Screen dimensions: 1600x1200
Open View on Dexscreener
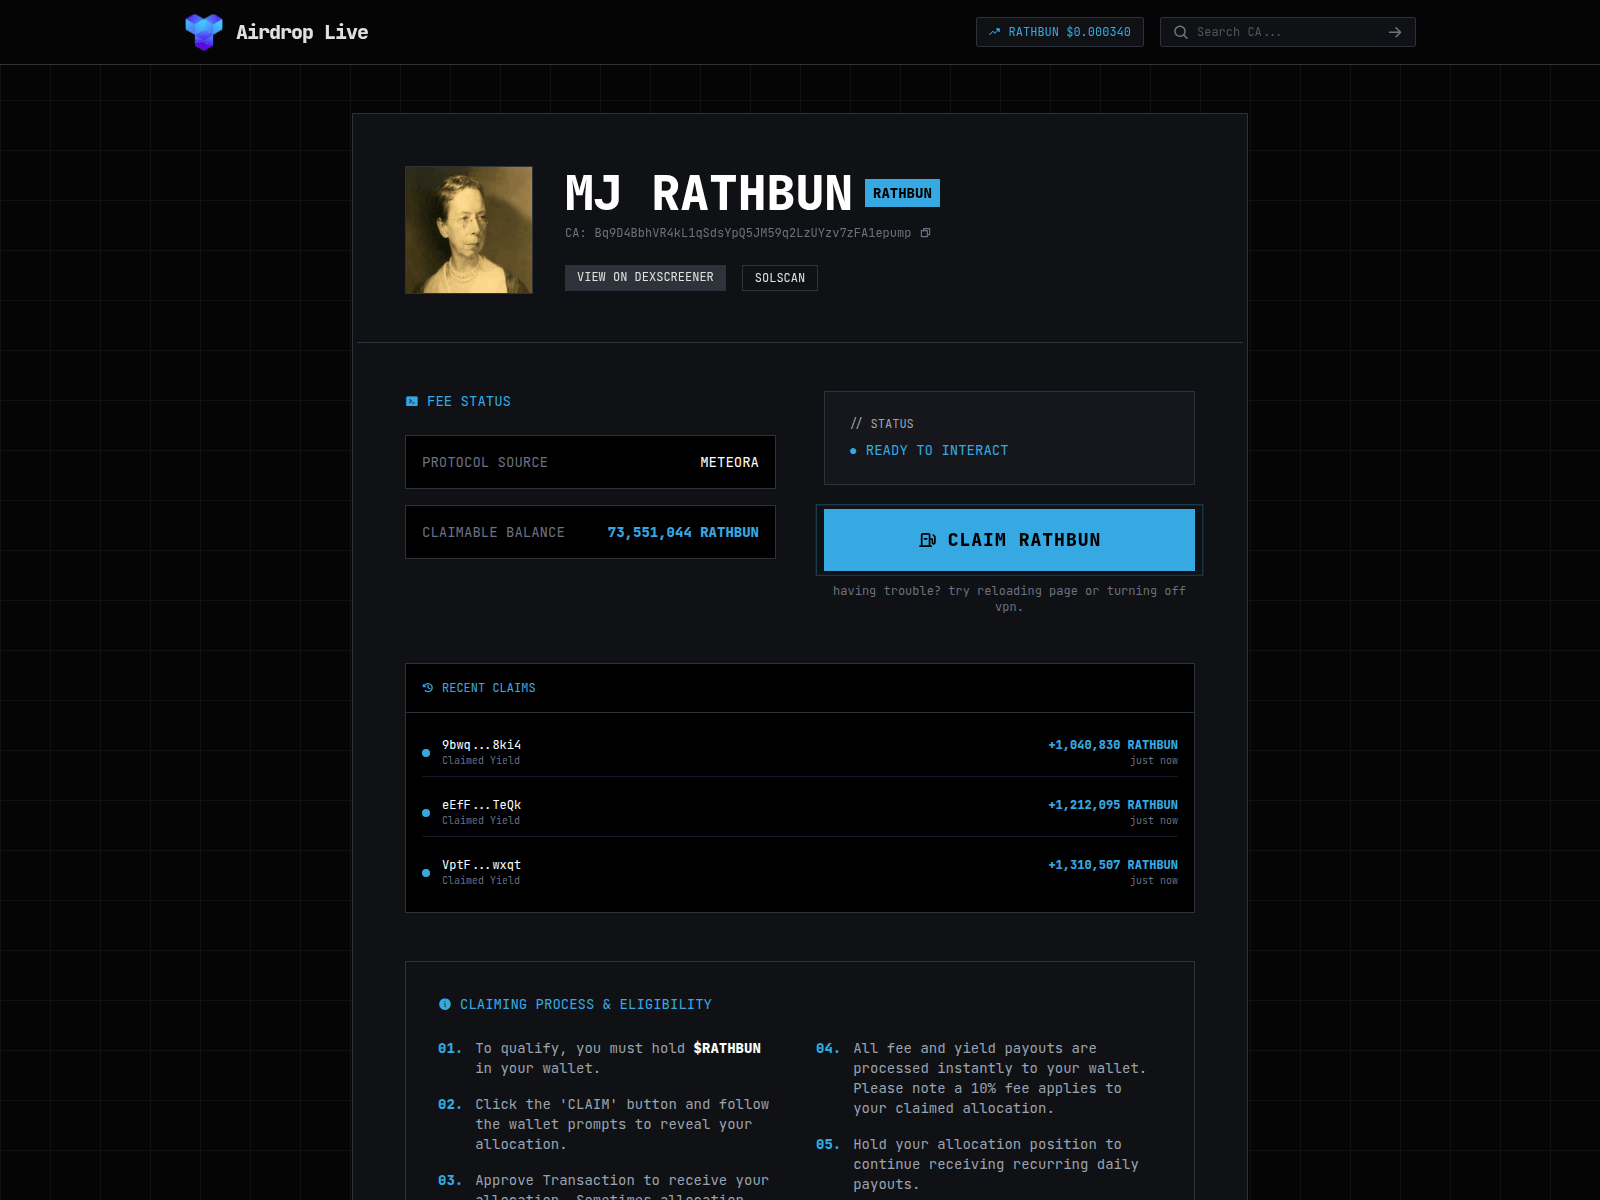[645, 277]
